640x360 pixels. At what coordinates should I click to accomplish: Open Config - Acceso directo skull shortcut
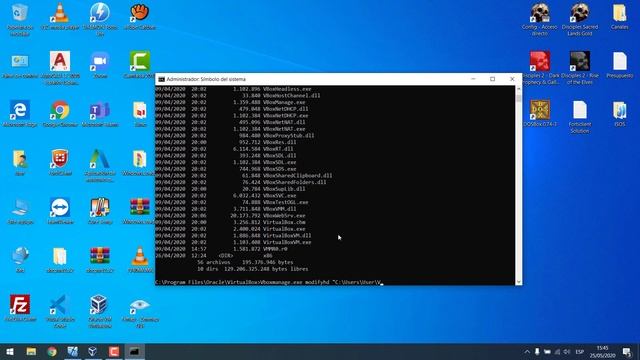pyautogui.click(x=540, y=20)
